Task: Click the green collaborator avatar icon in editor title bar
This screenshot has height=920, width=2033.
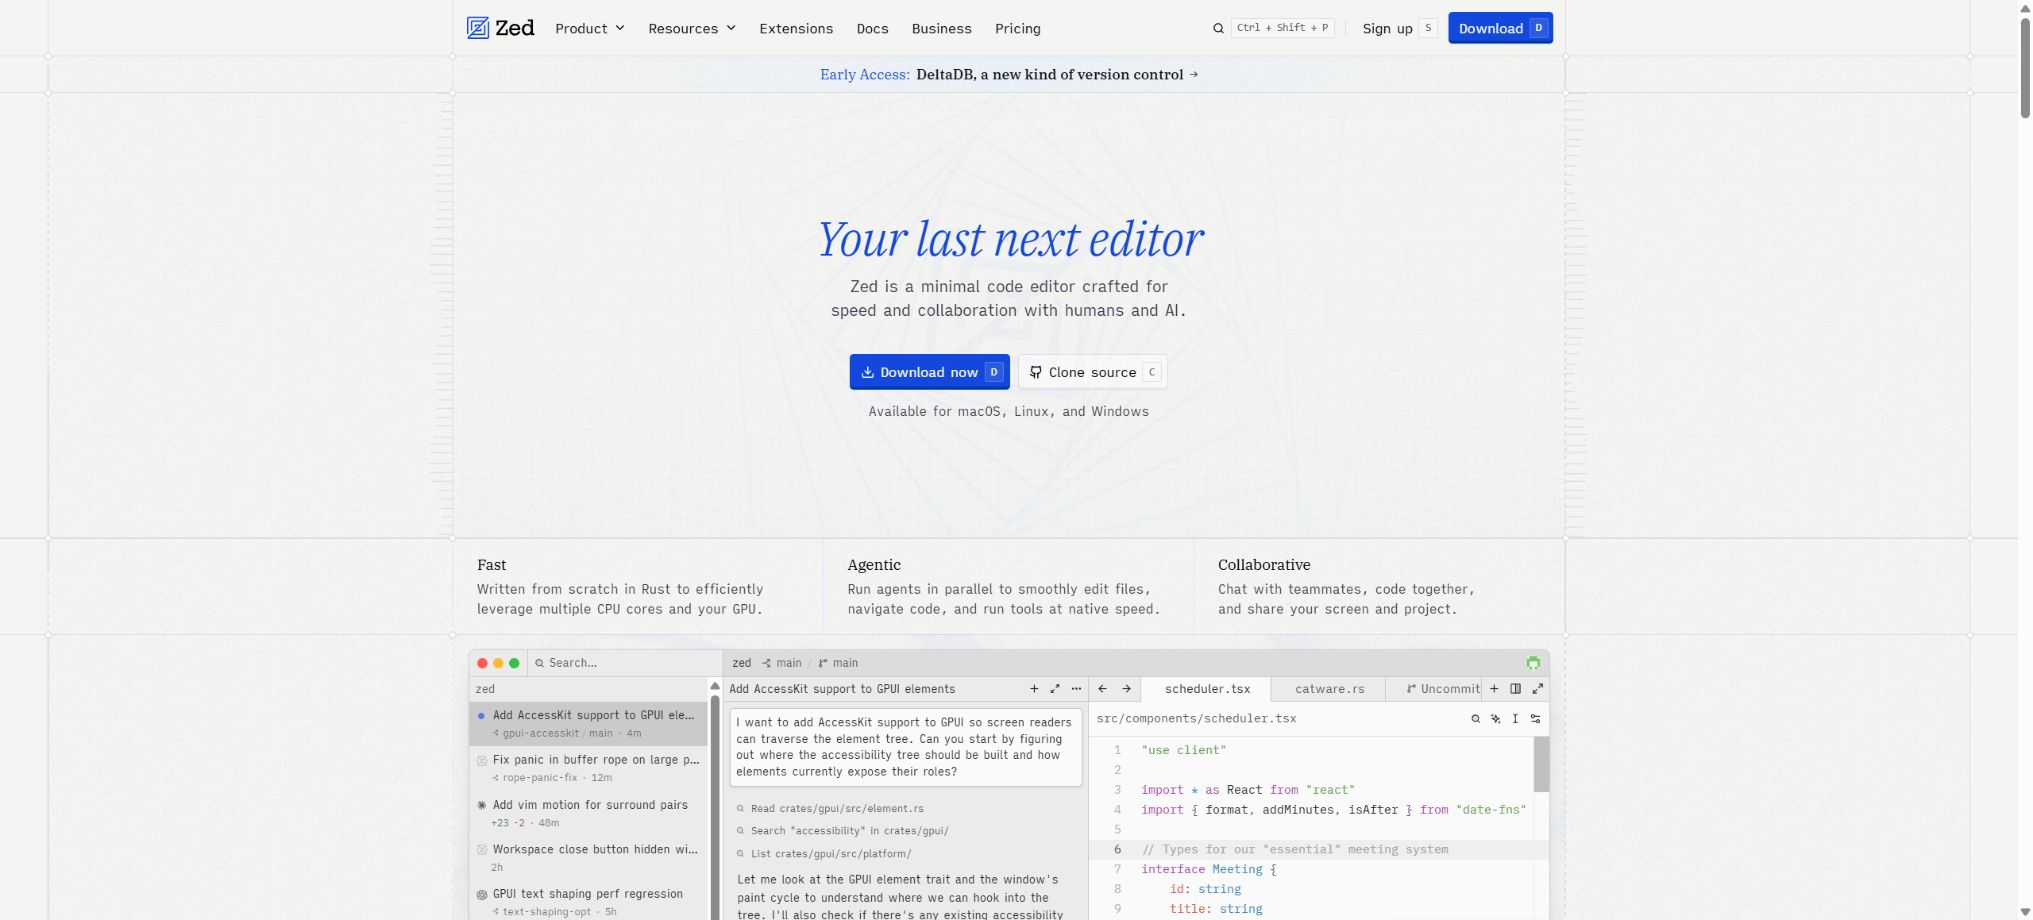Action: [x=1533, y=663]
